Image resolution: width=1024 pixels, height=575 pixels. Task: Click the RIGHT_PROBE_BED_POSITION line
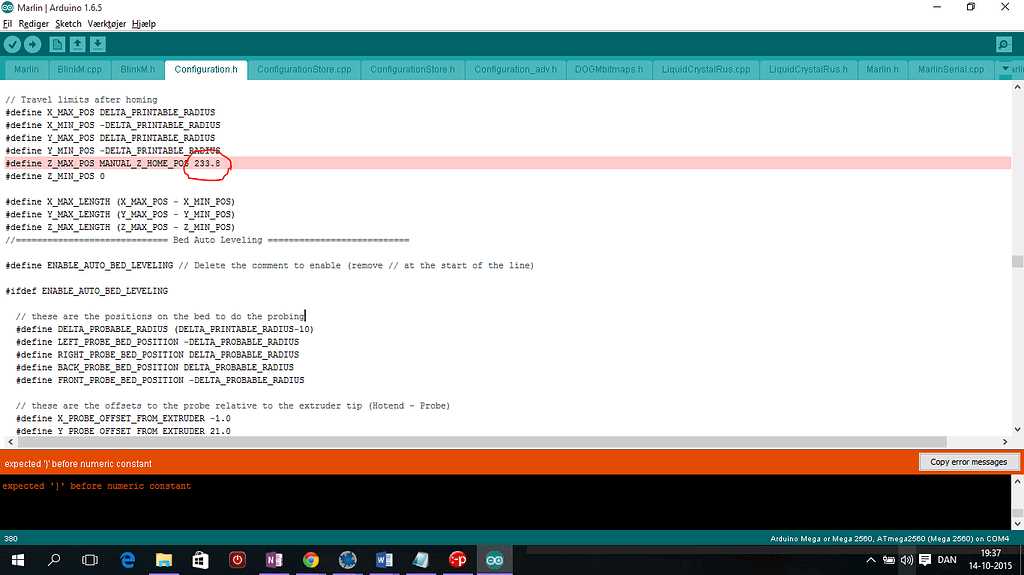click(x=157, y=355)
